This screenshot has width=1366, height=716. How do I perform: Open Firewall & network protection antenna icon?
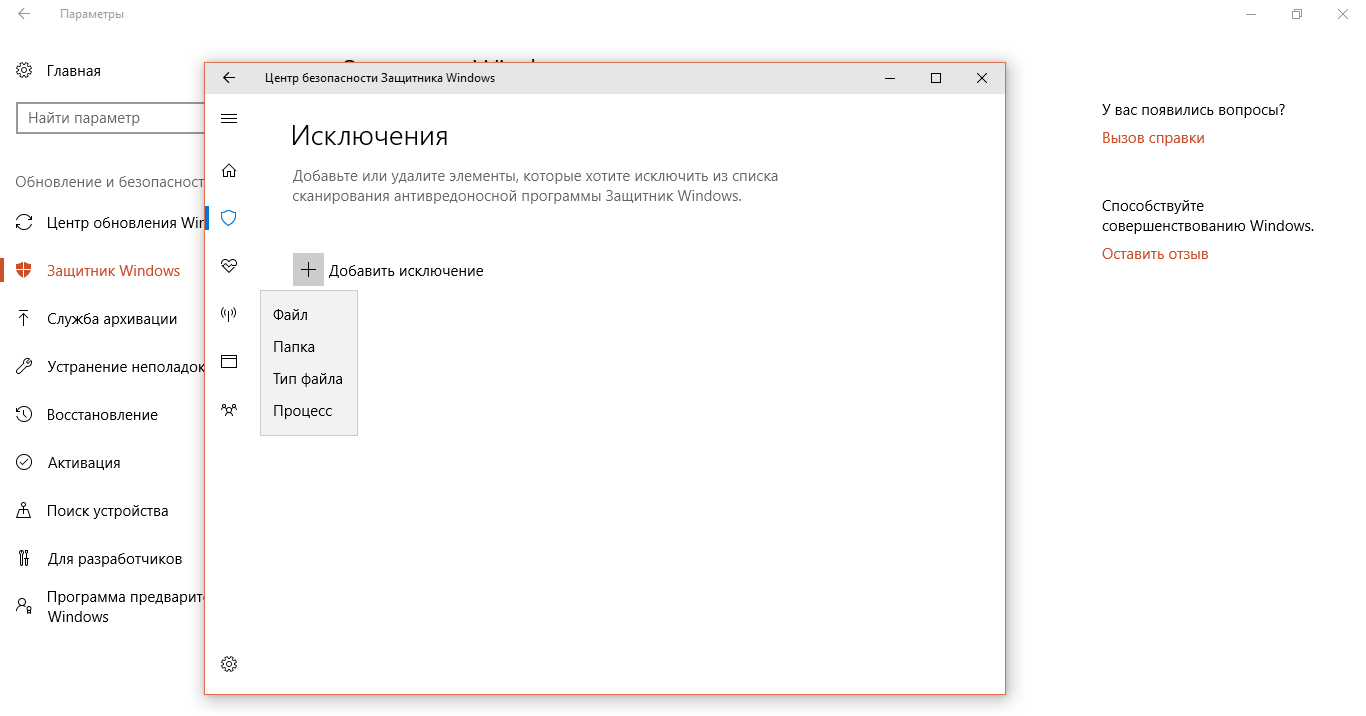(x=229, y=314)
